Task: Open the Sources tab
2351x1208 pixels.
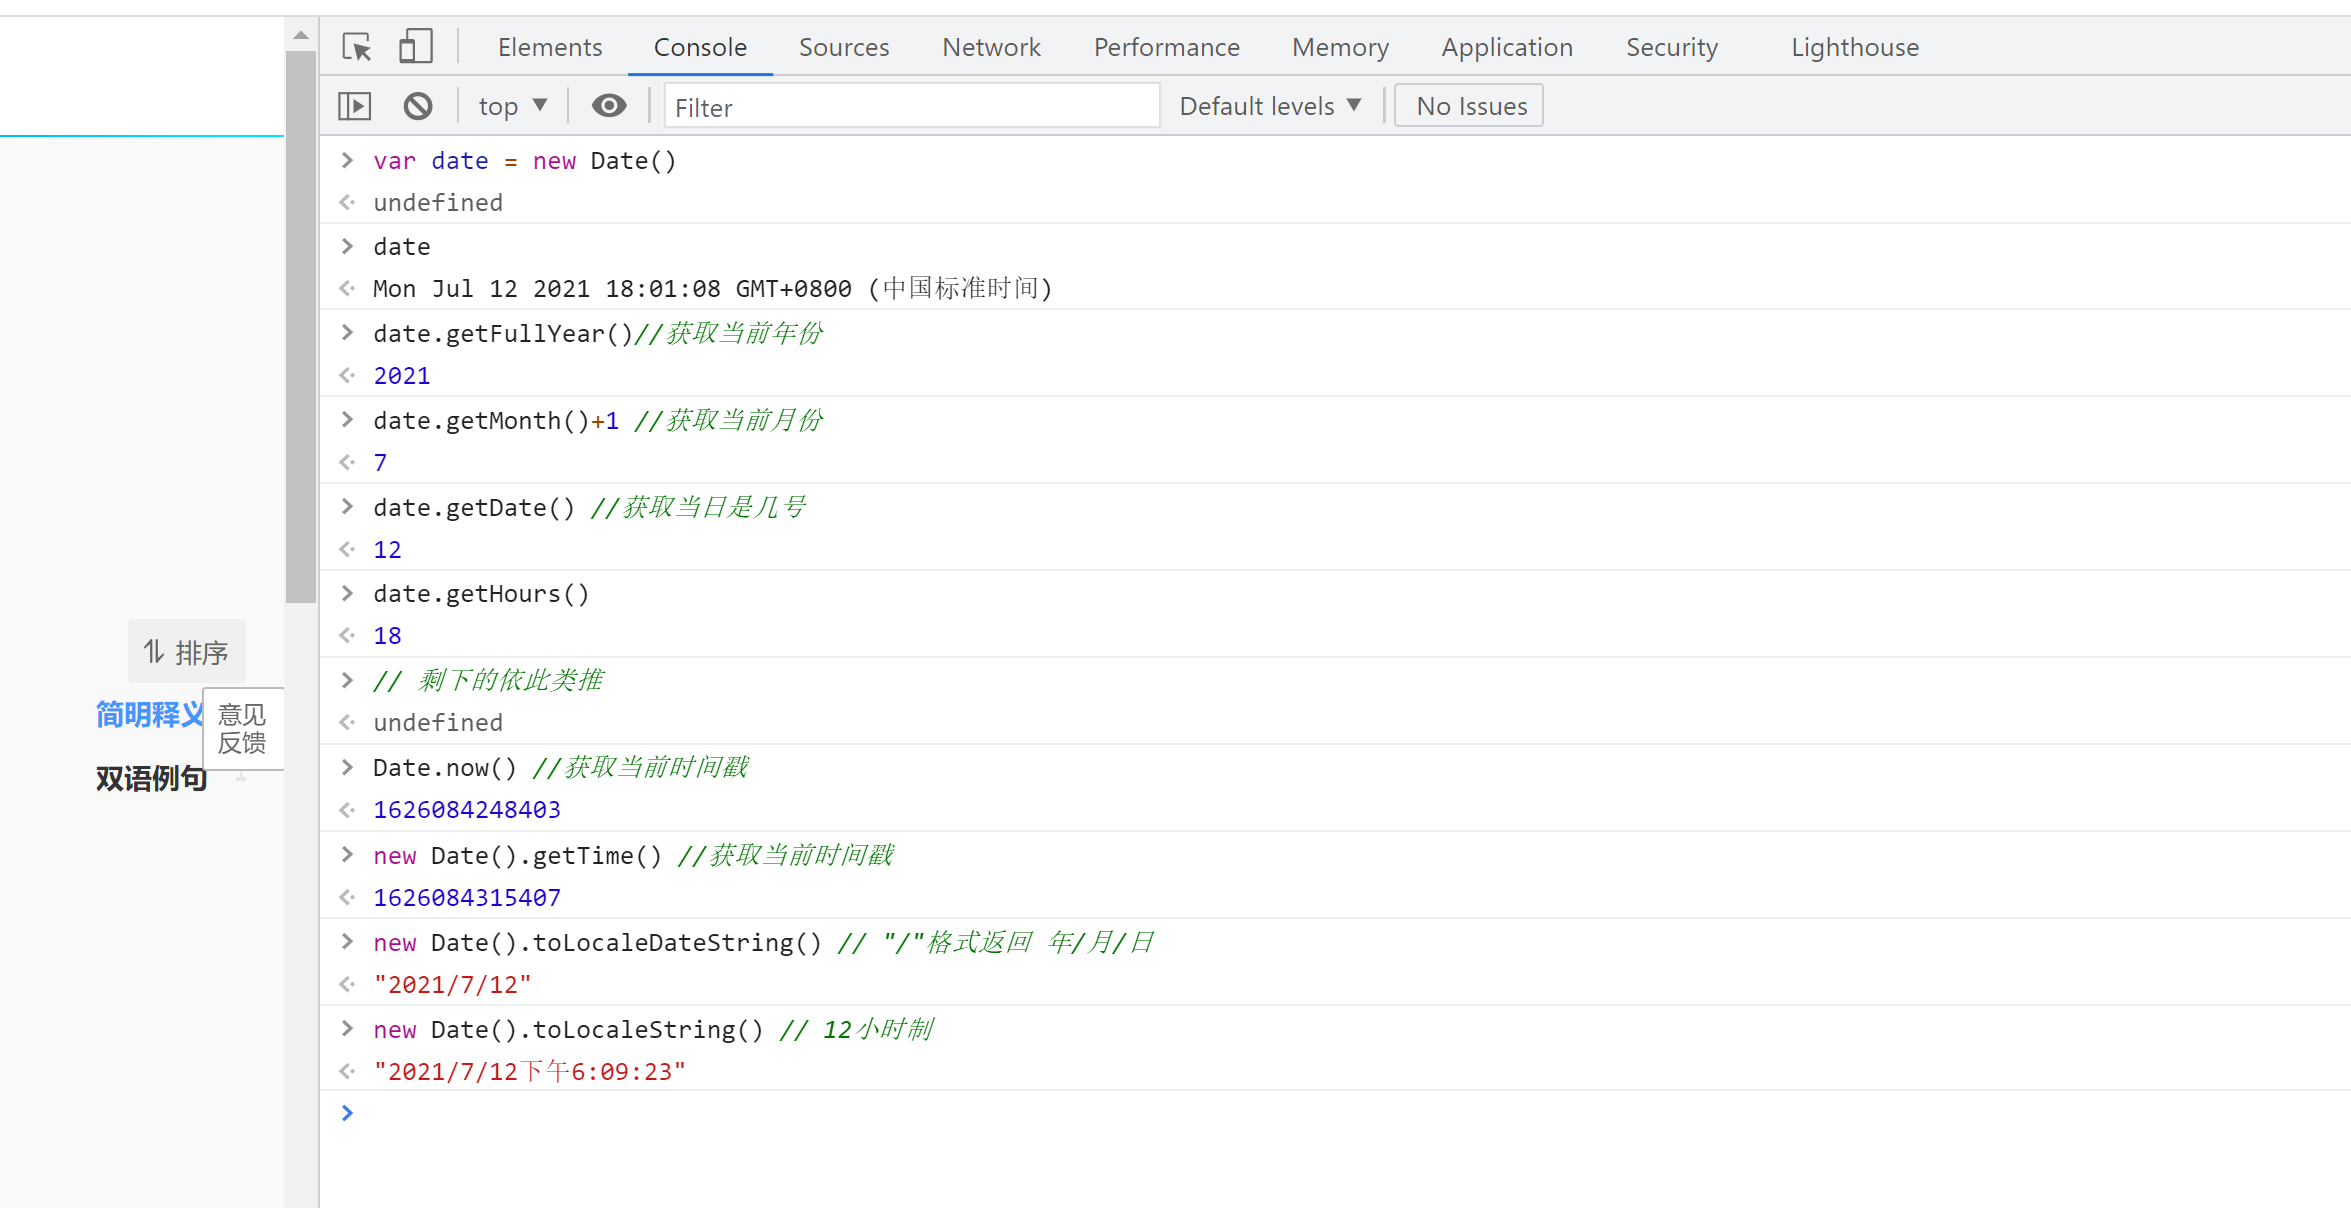Action: coord(843,47)
